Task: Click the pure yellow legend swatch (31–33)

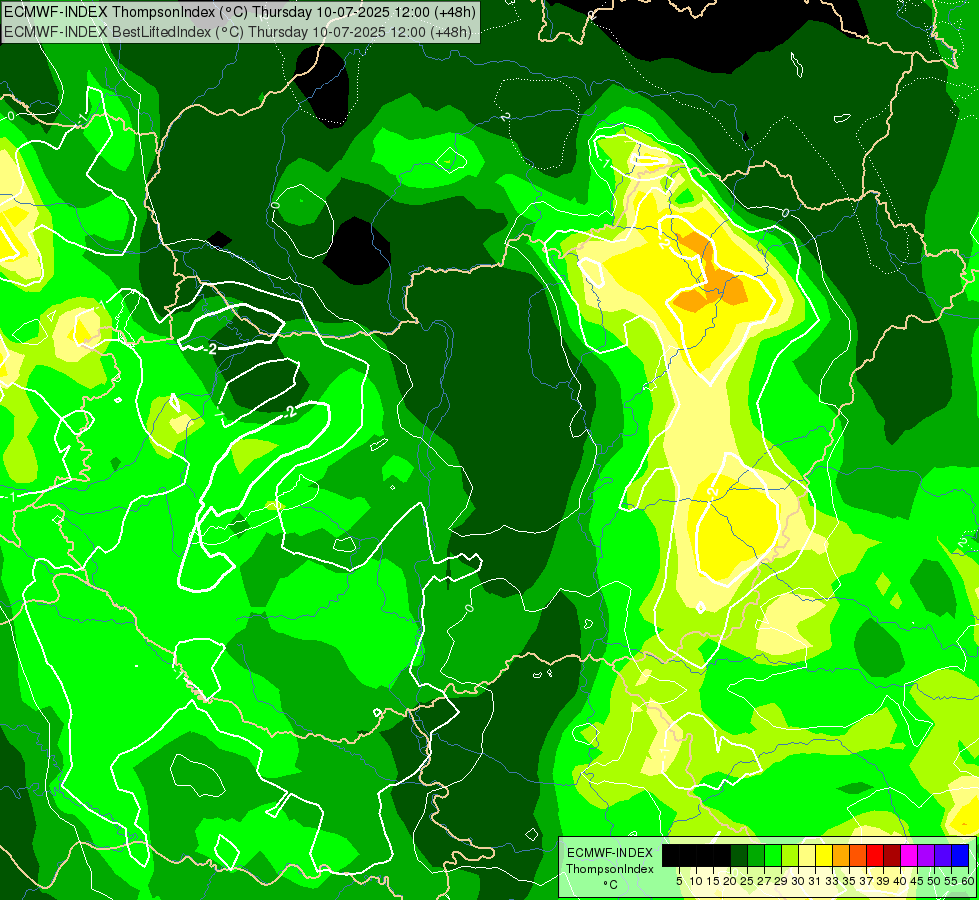Action: (824, 856)
